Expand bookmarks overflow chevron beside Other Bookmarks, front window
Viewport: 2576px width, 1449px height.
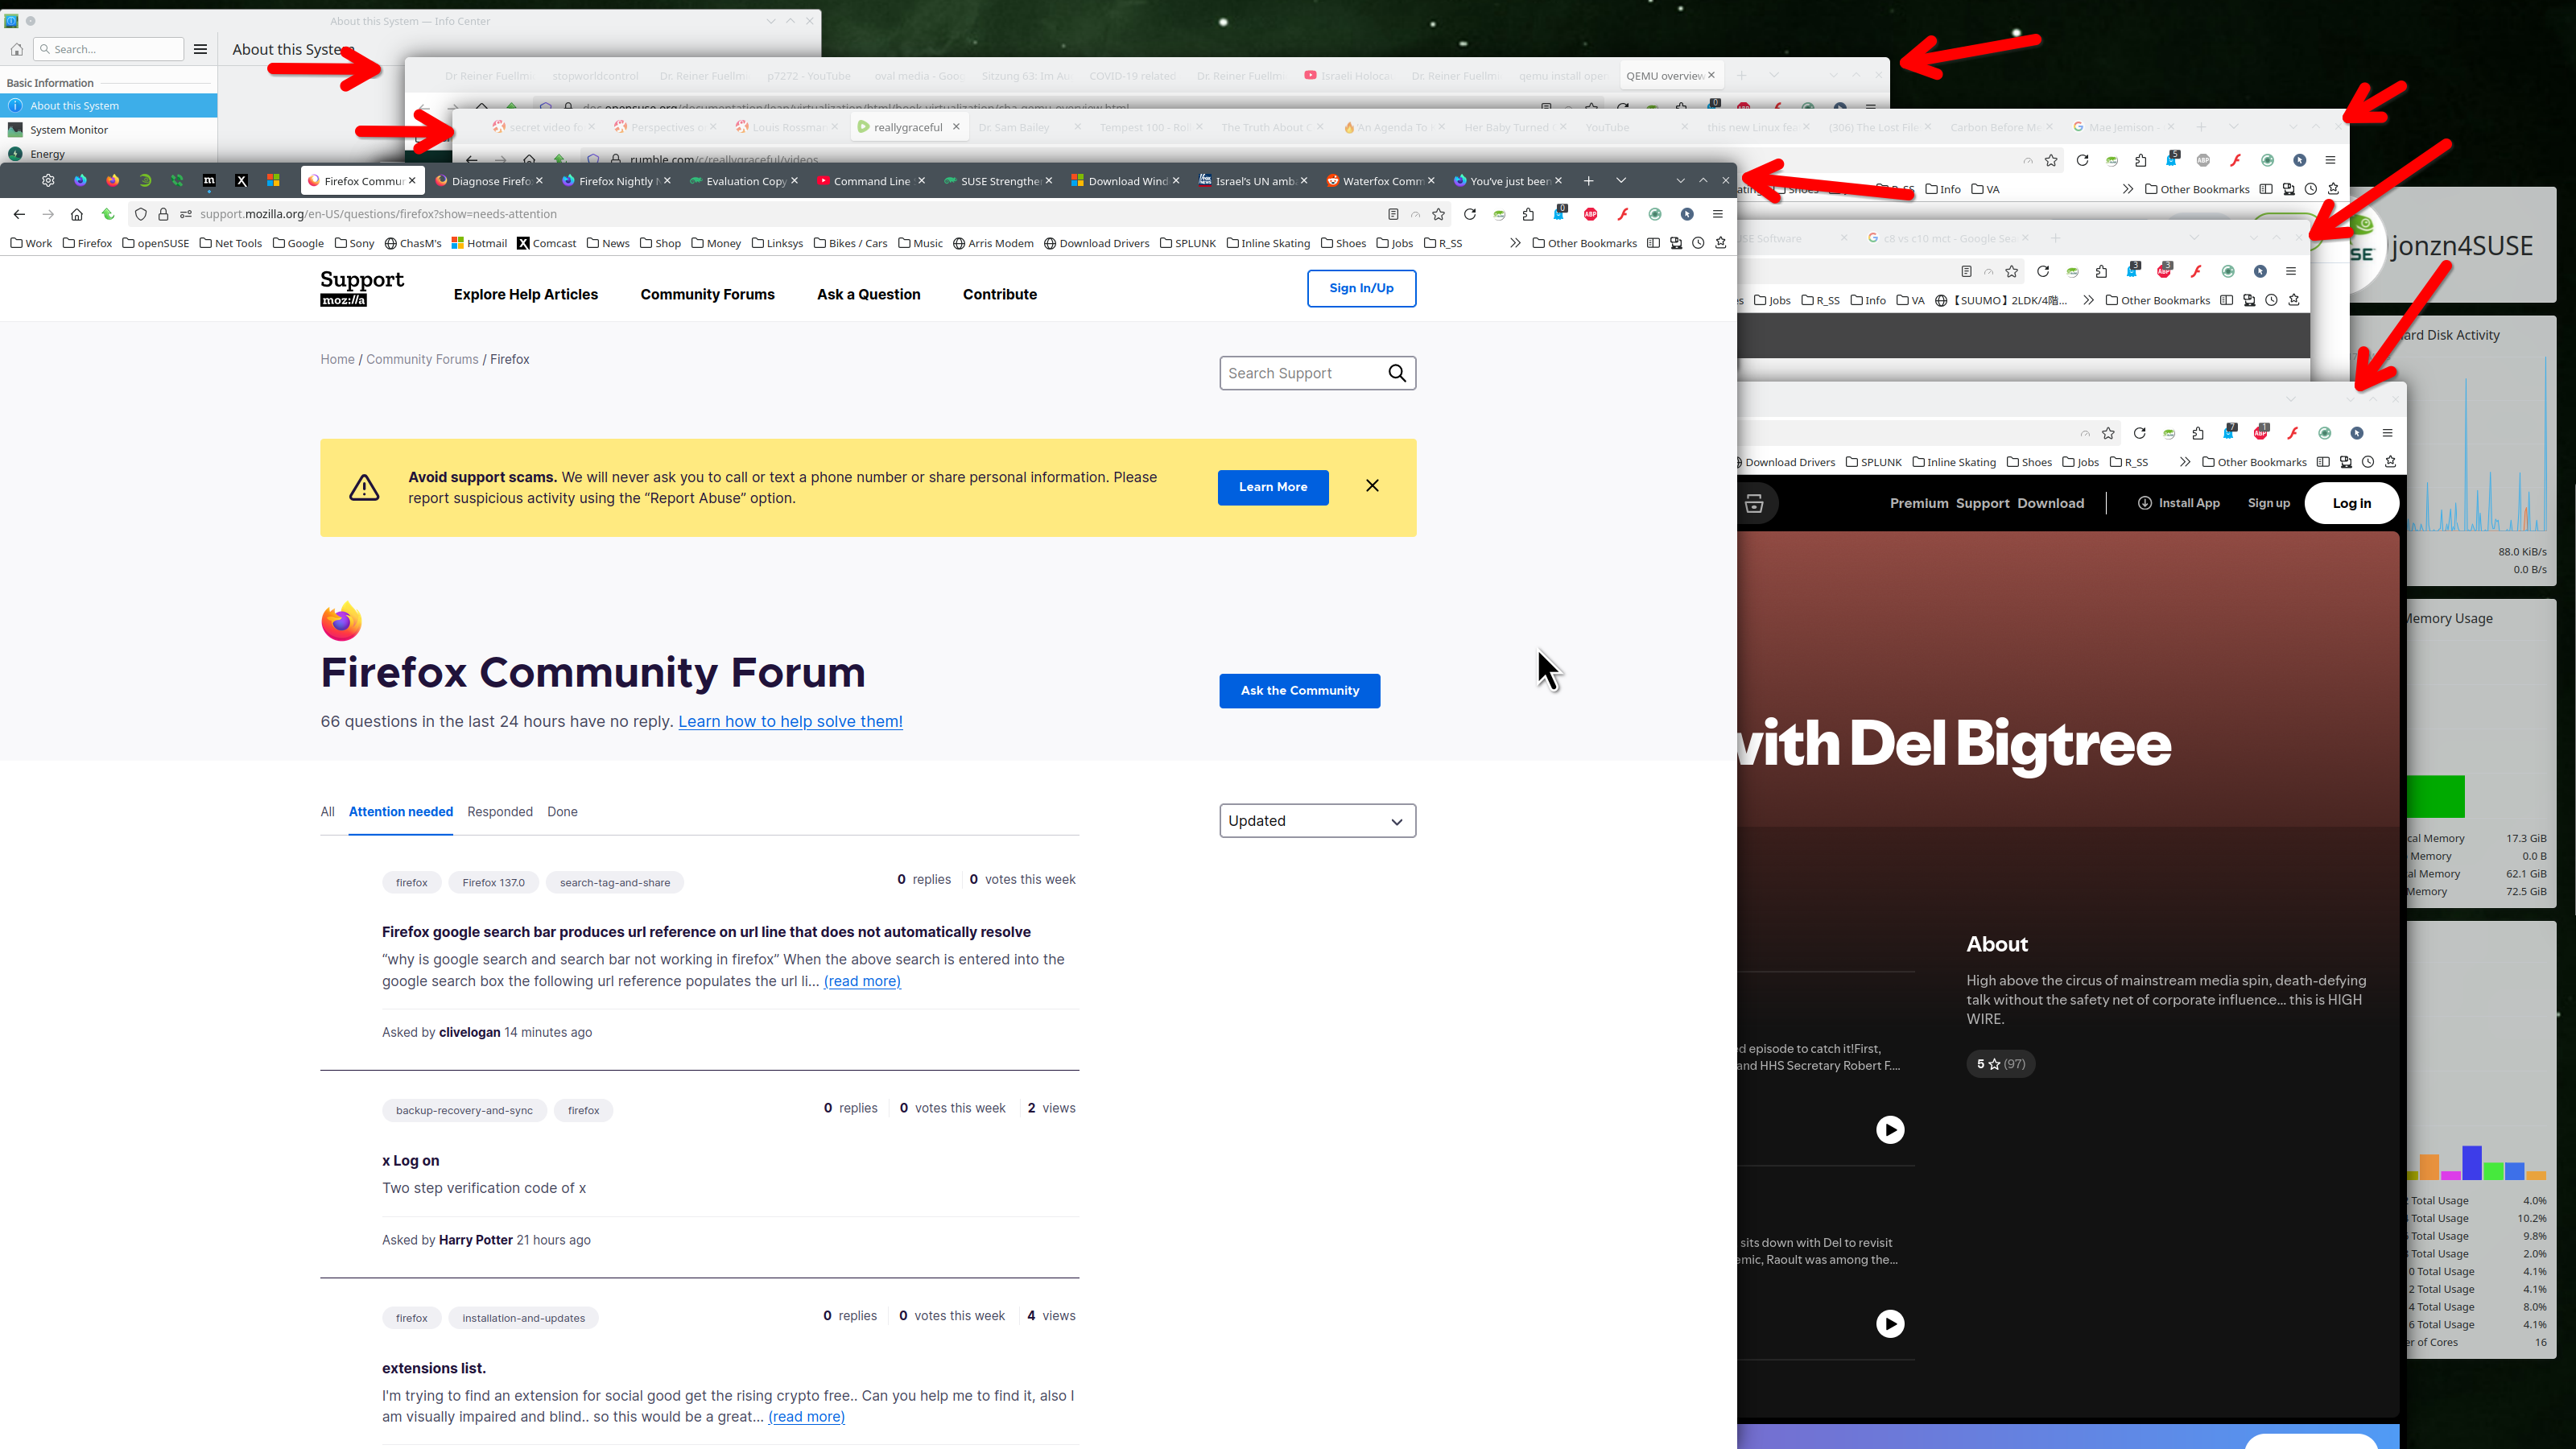(1515, 243)
